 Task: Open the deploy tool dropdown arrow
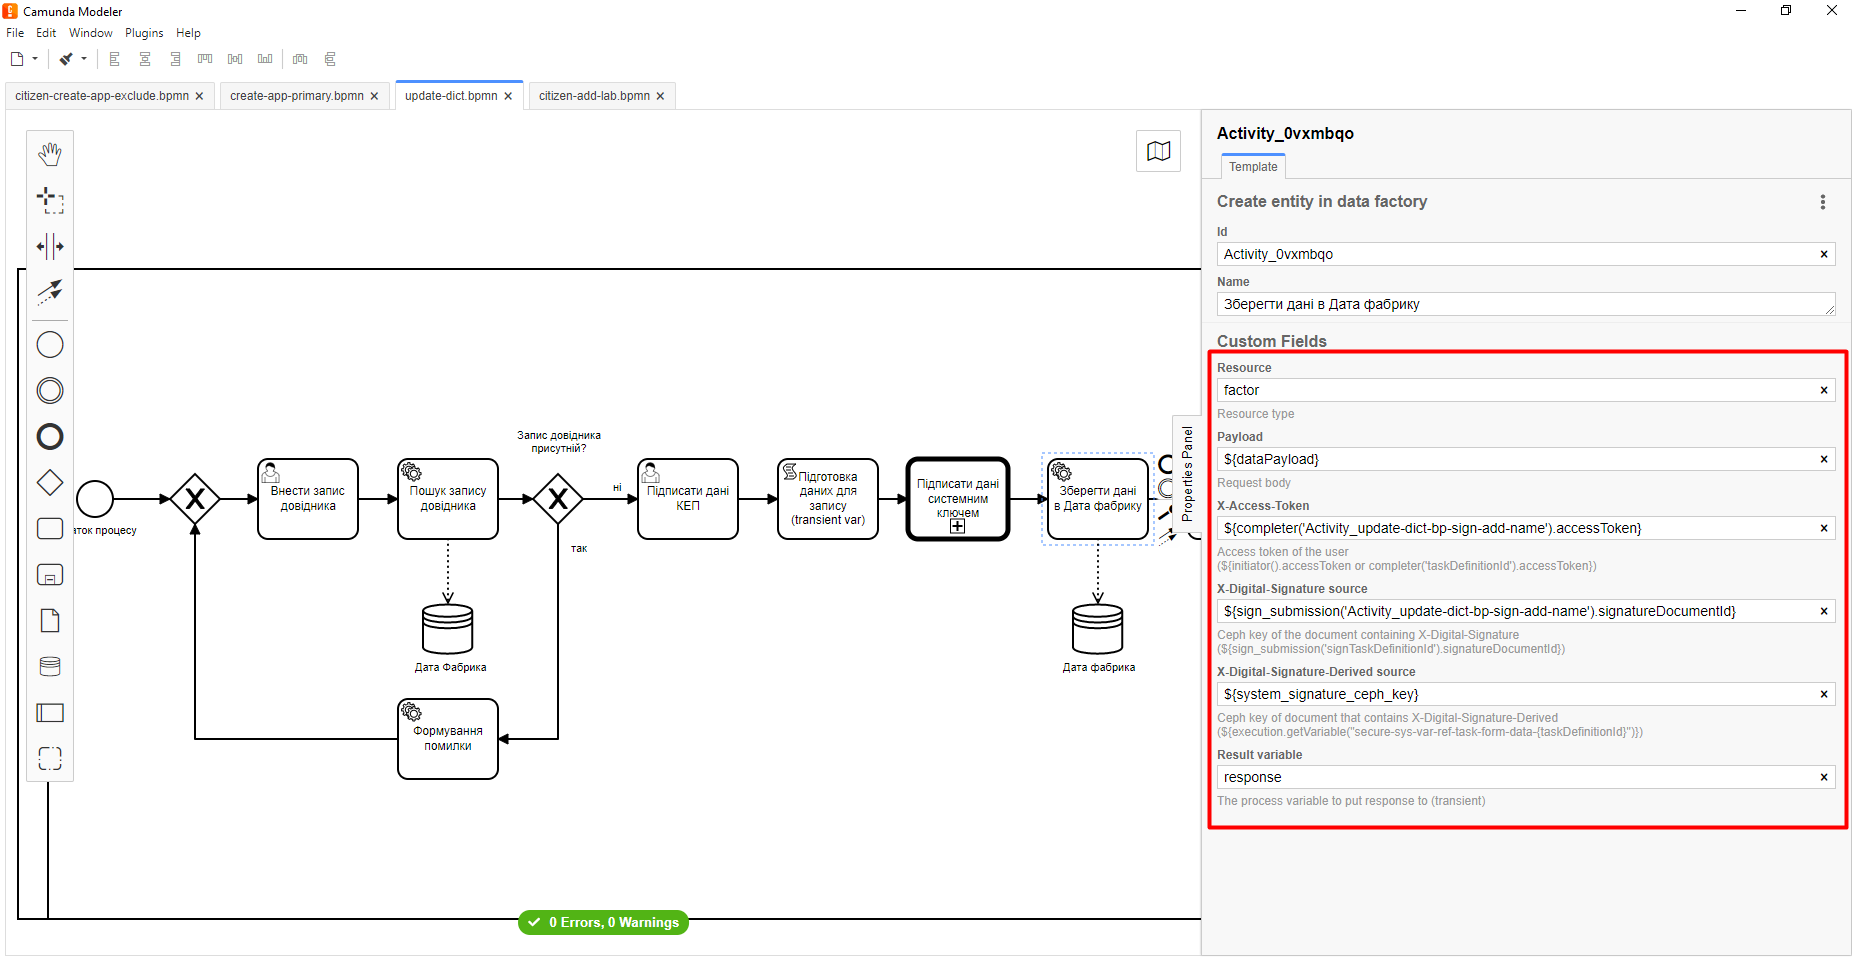(x=84, y=59)
